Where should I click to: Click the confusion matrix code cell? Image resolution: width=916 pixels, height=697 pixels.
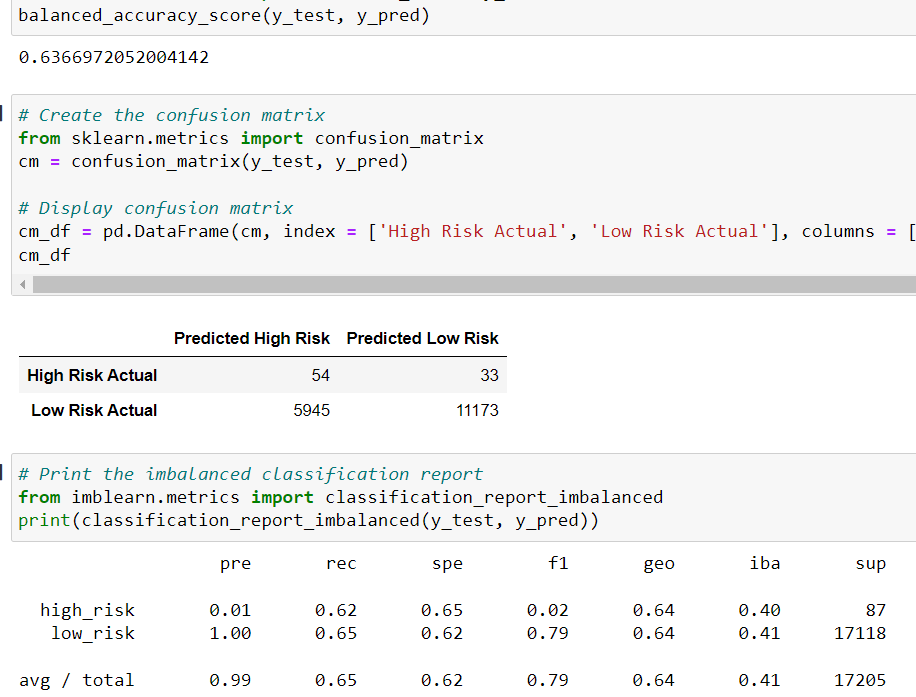point(464,195)
